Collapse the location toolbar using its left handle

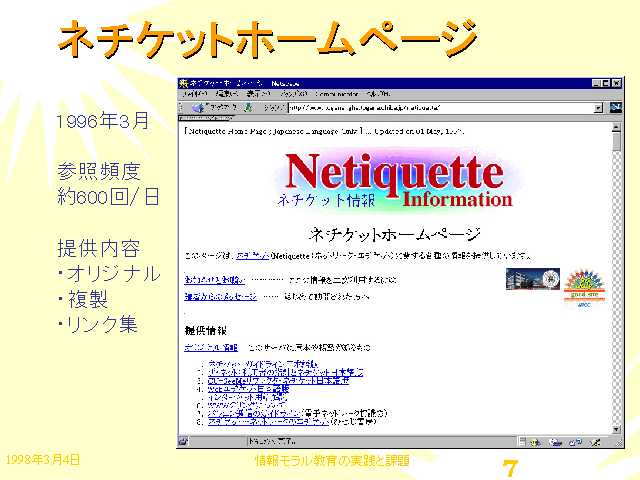point(182,107)
